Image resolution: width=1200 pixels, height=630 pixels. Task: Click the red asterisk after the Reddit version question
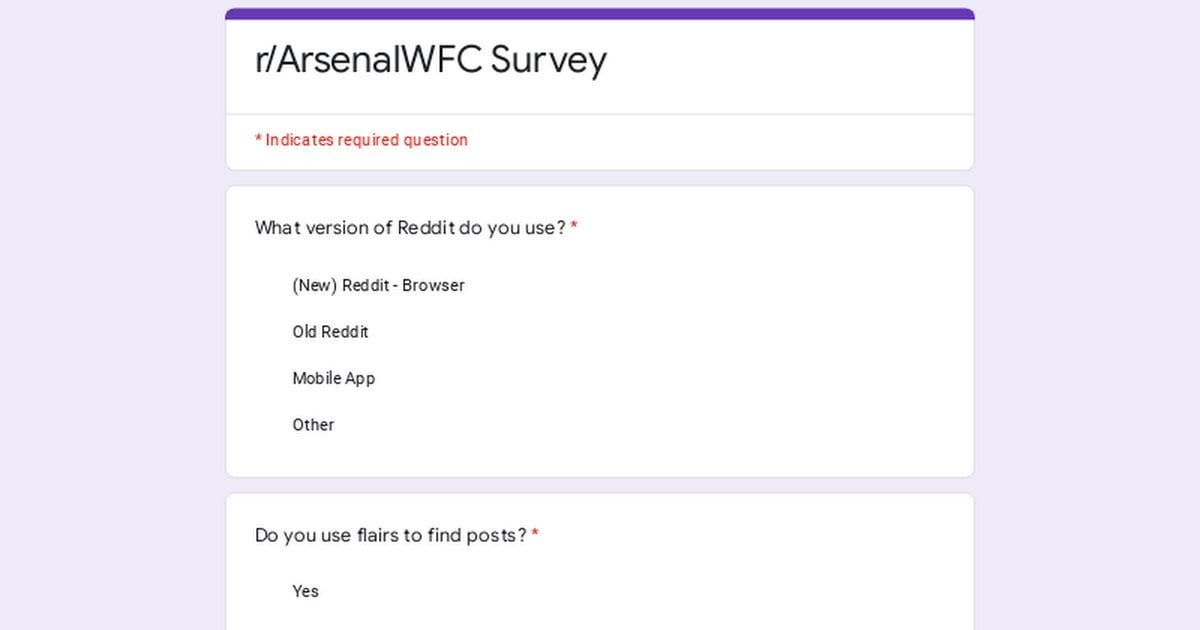pyautogui.click(x=574, y=227)
